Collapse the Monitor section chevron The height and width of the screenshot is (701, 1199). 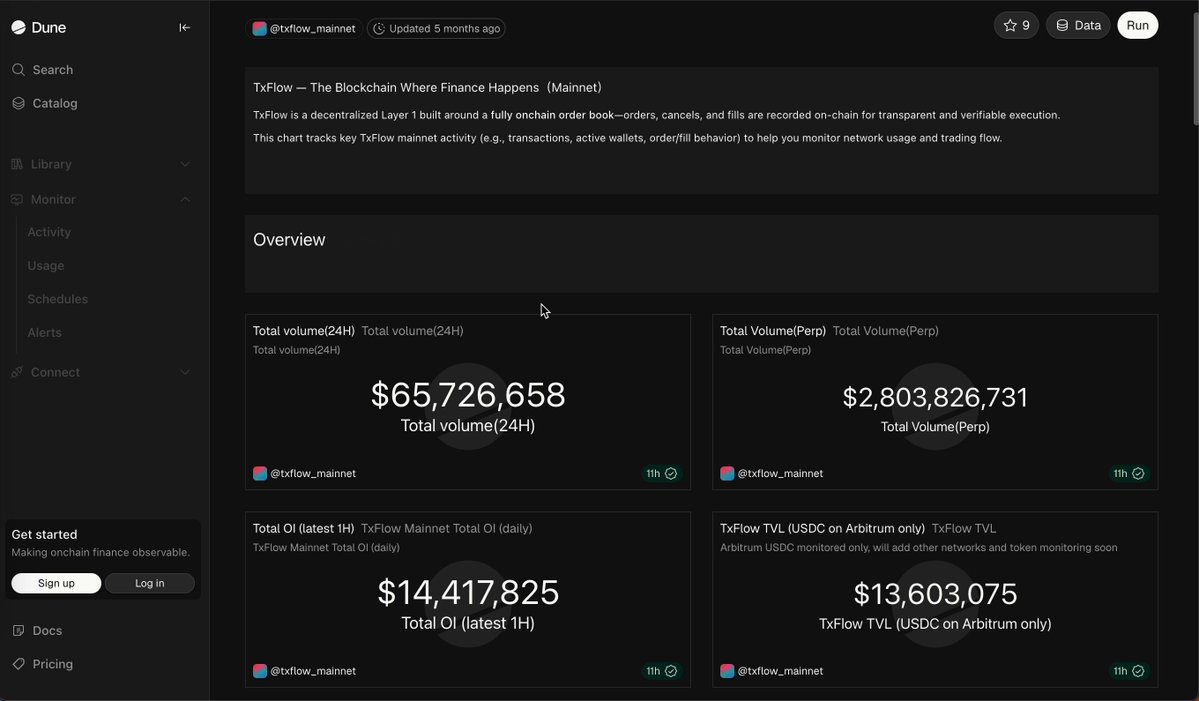pos(184,200)
